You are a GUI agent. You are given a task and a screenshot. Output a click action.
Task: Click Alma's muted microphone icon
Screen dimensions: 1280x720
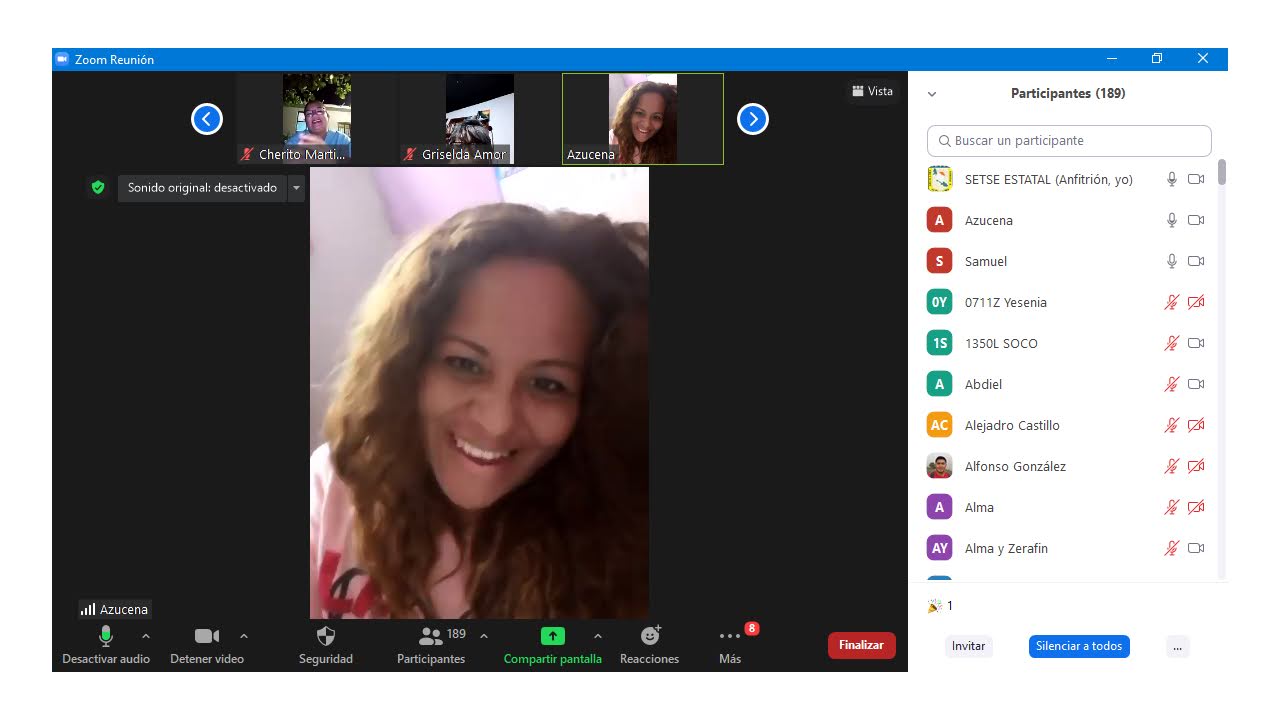tap(1172, 508)
